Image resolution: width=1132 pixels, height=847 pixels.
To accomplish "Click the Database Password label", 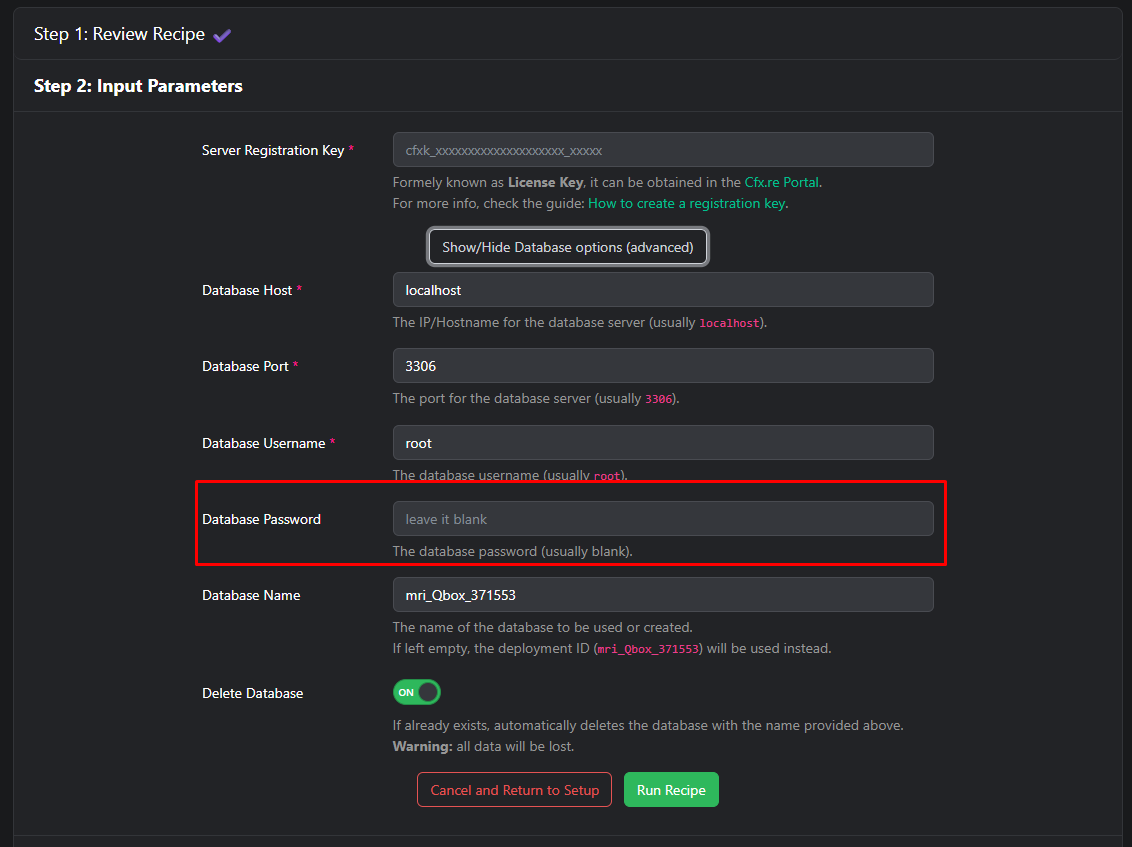I will click(261, 519).
